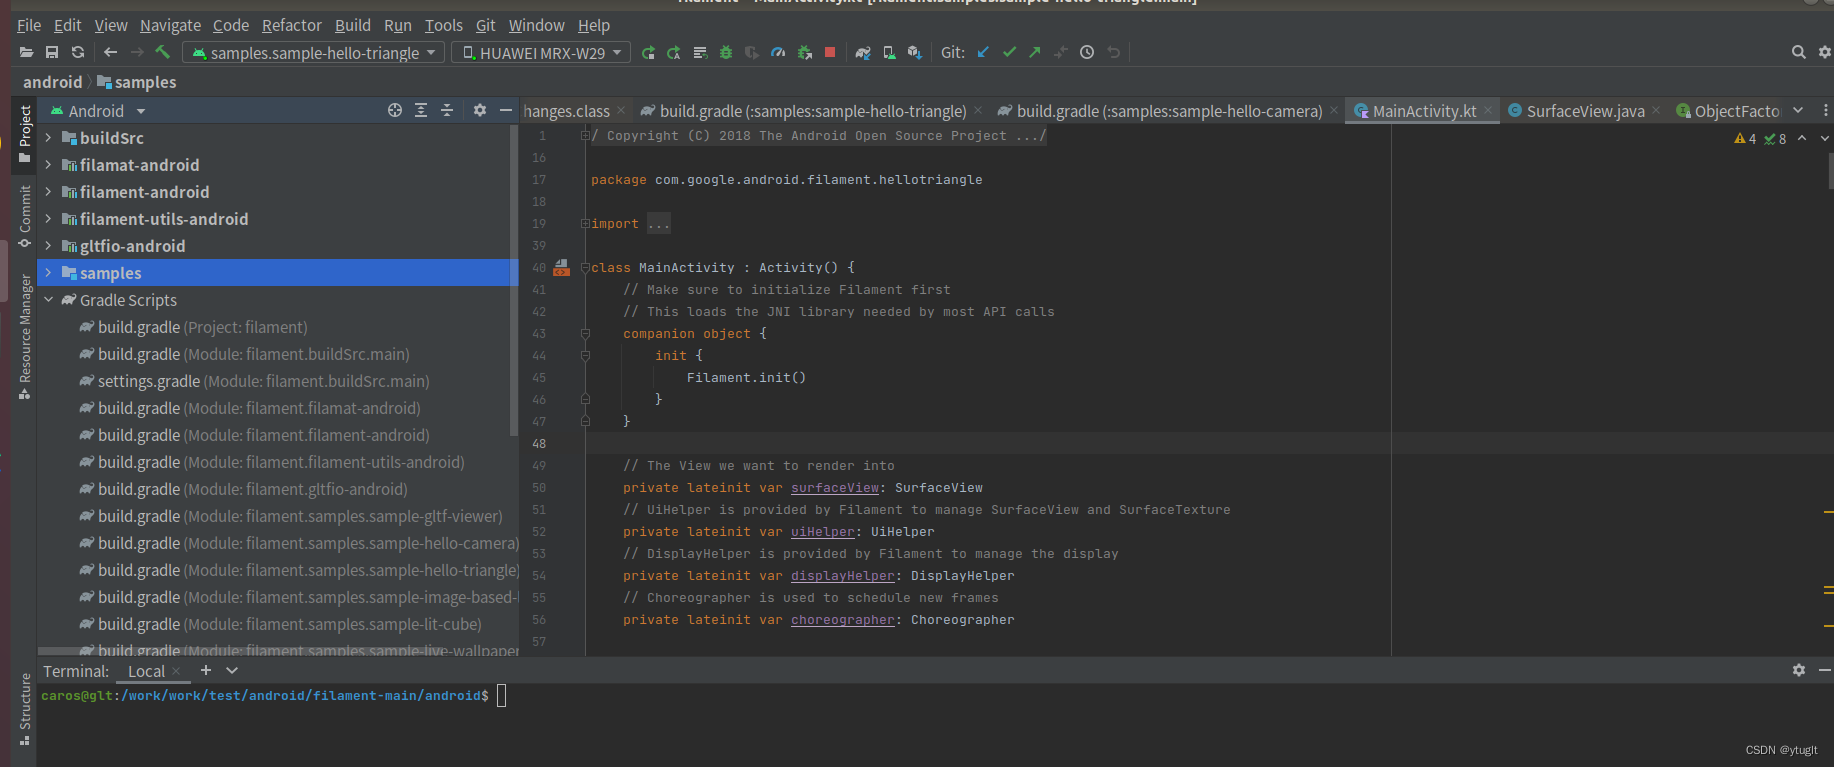This screenshot has height=767, width=1834.
Task: Expand the filamat-android module node
Action: (x=48, y=165)
